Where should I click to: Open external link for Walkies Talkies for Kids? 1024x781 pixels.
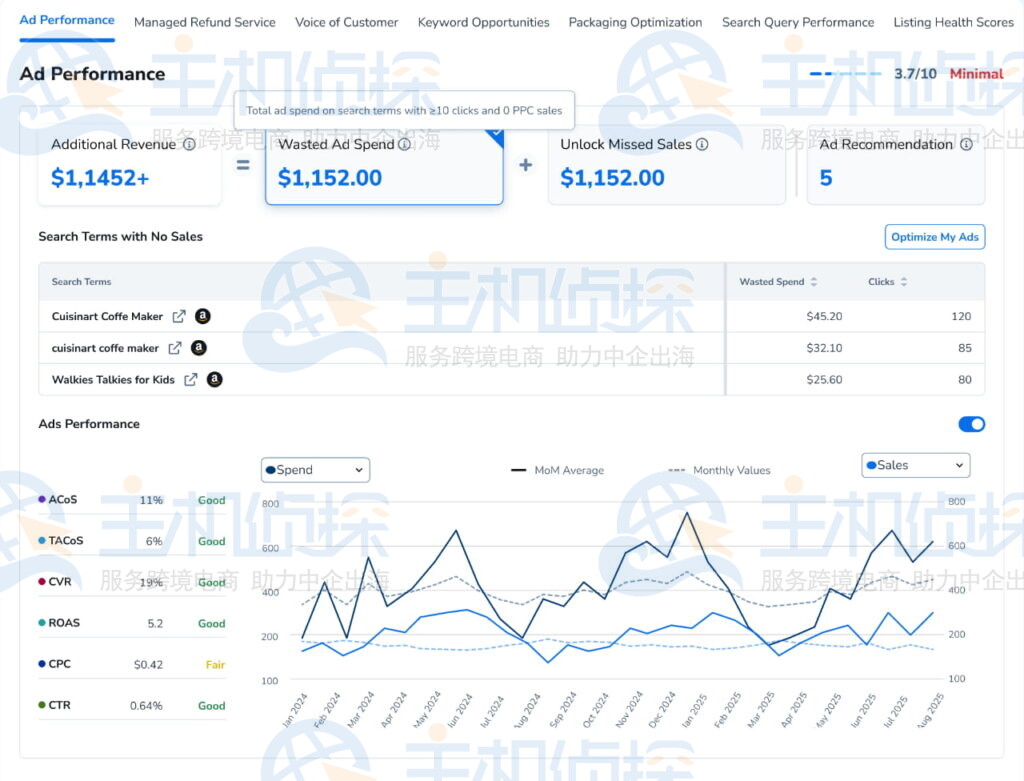(x=191, y=380)
